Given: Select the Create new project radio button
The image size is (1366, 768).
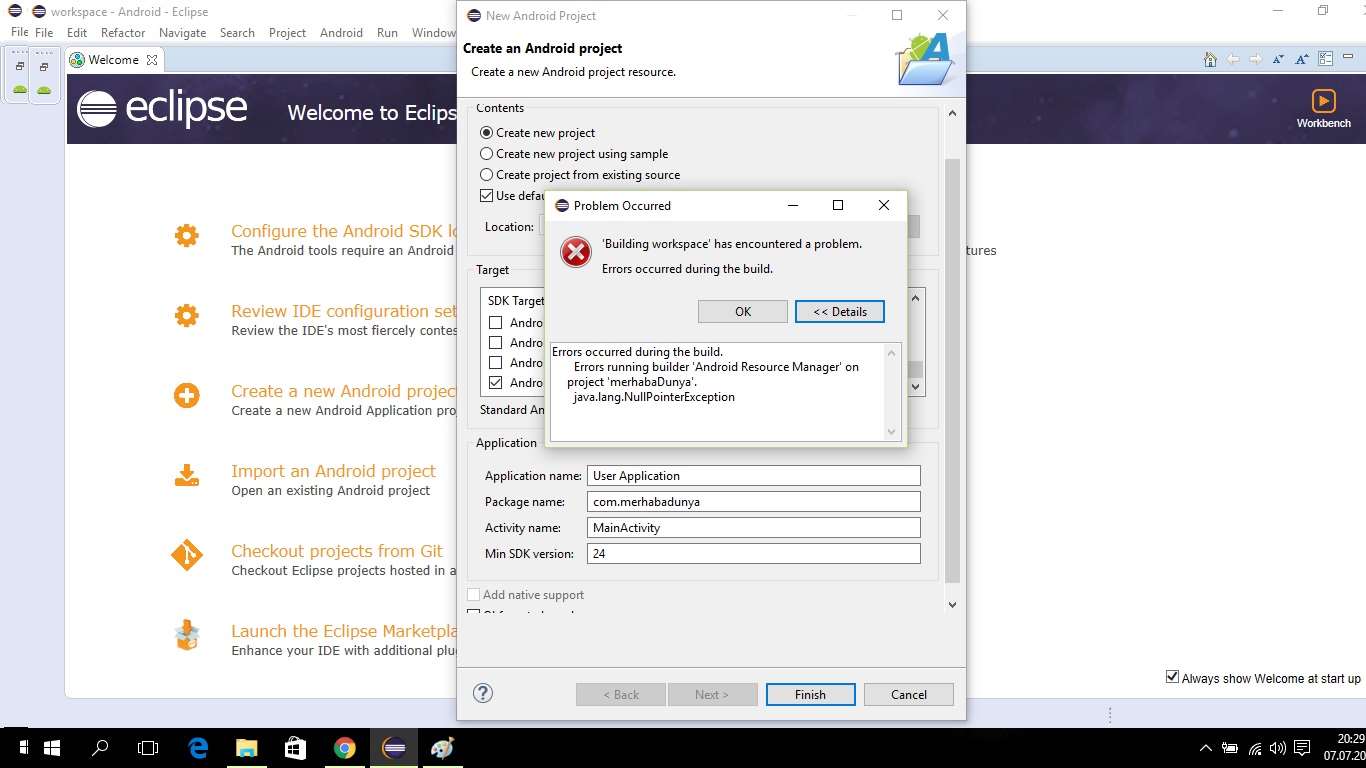Looking at the screenshot, I should pyautogui.click(x=487, y=132).
